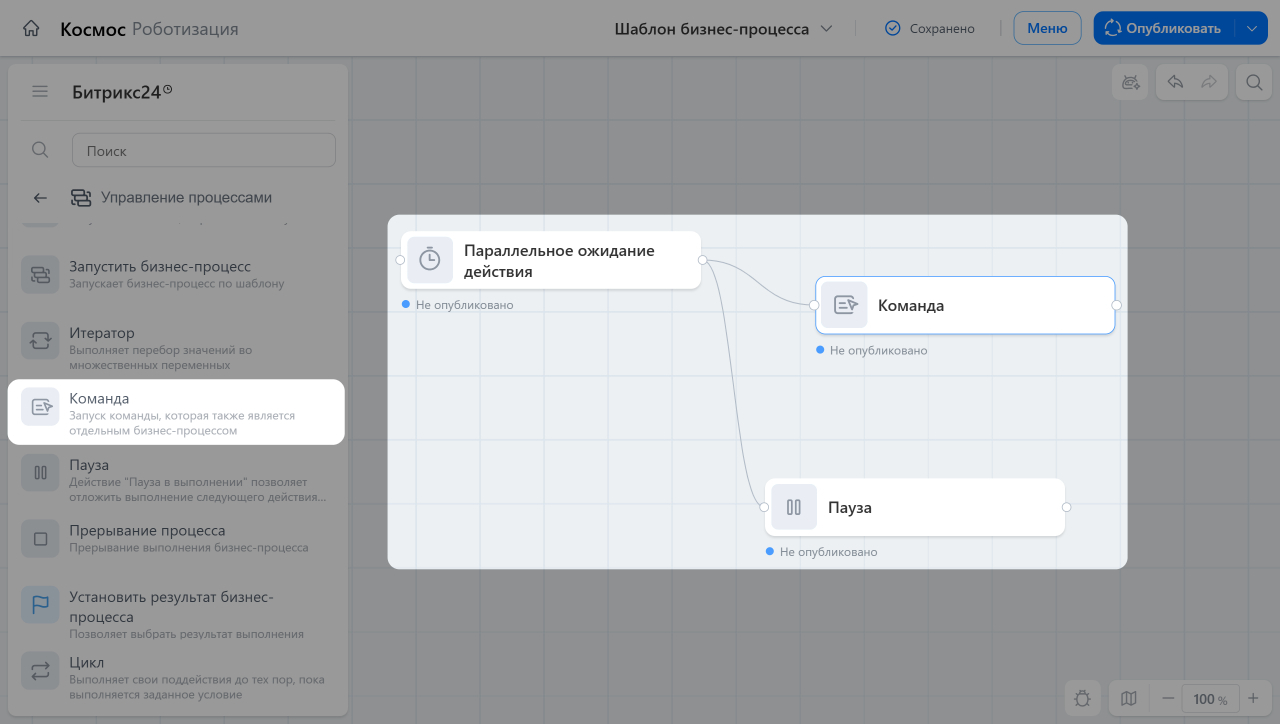1280x724 pixels.
Task: Open the AI robot assistant icon
Action: [x=1131, y=83]
